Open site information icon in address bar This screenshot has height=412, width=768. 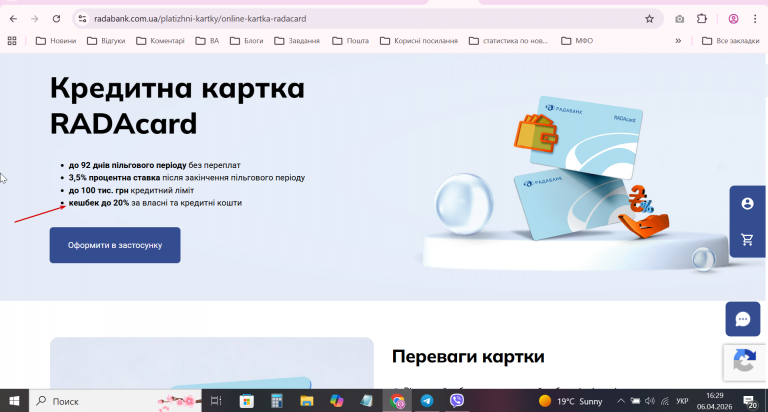click(x=82, y=19)
